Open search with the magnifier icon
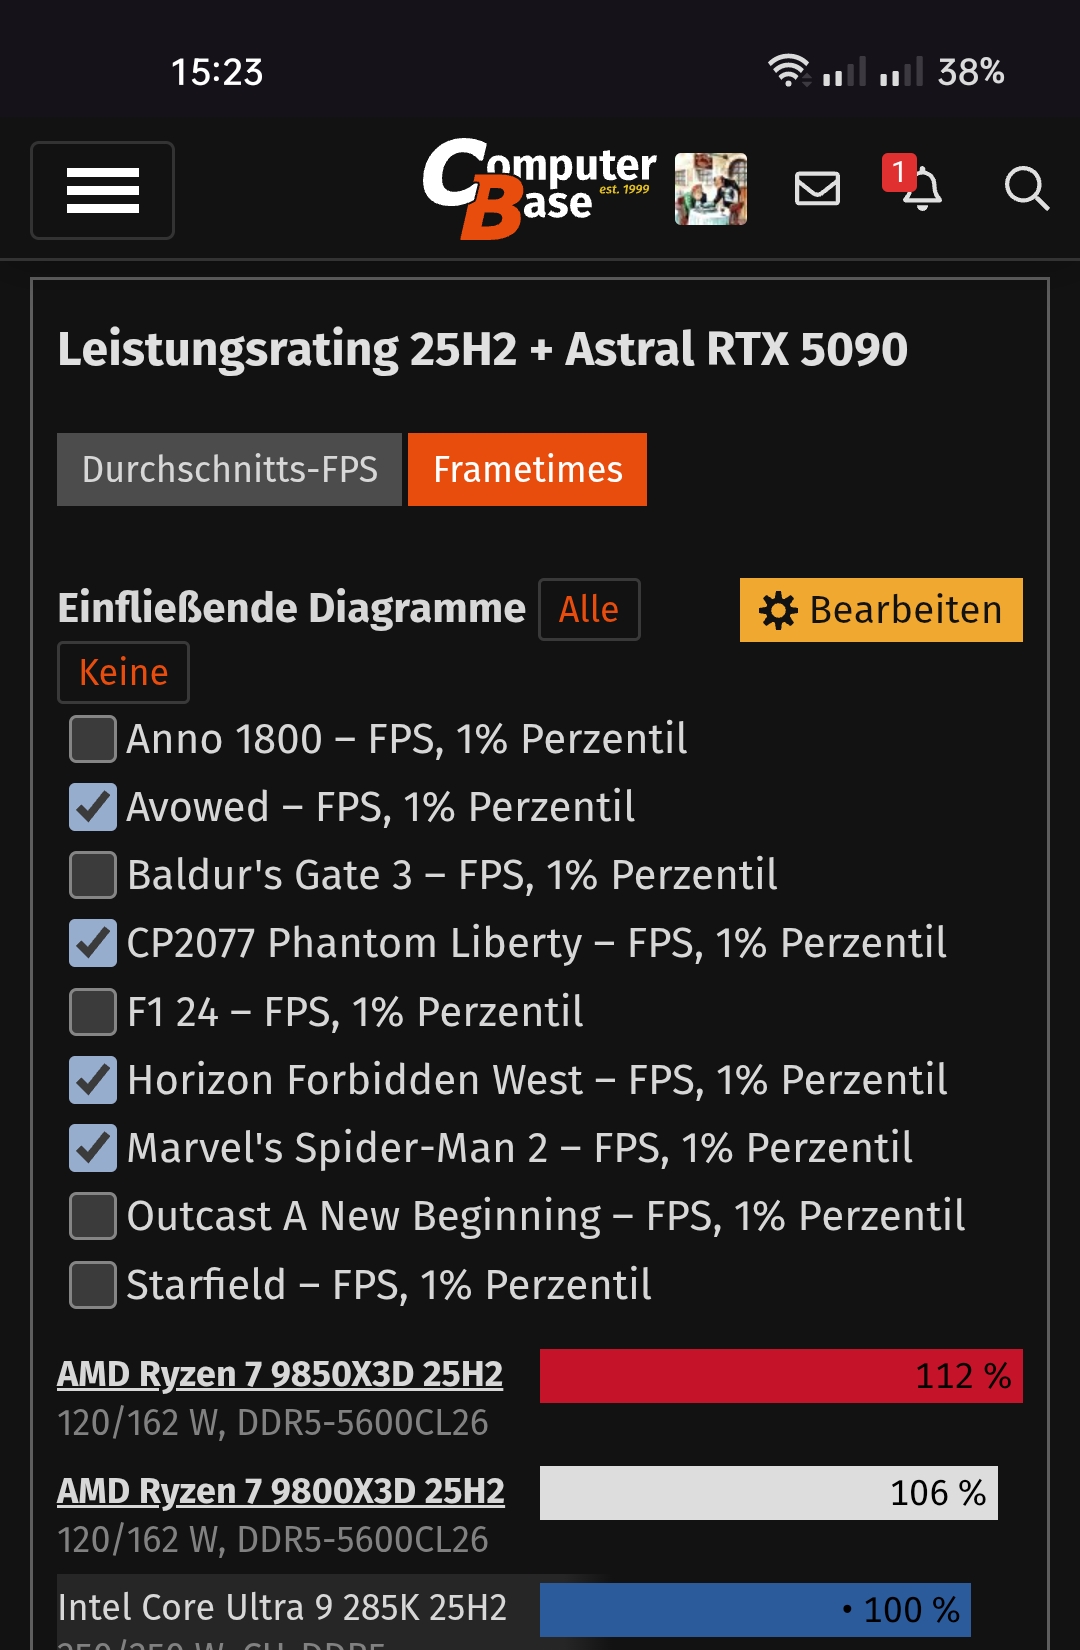Image resolution: width=1080 pixels, height=1650 pixels. (1026, 190)
